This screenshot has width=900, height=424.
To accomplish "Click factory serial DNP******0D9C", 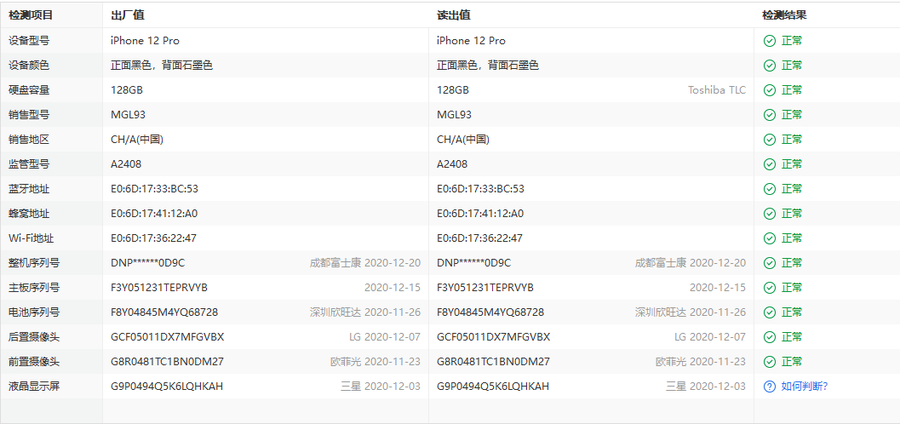I will click(148, 263).
